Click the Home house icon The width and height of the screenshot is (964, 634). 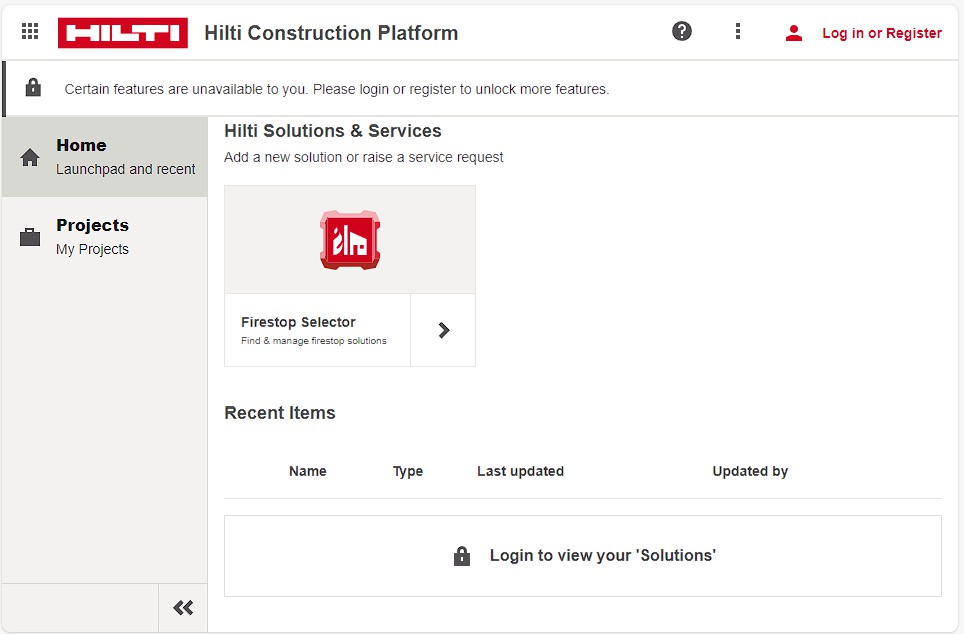pos(30,157)
